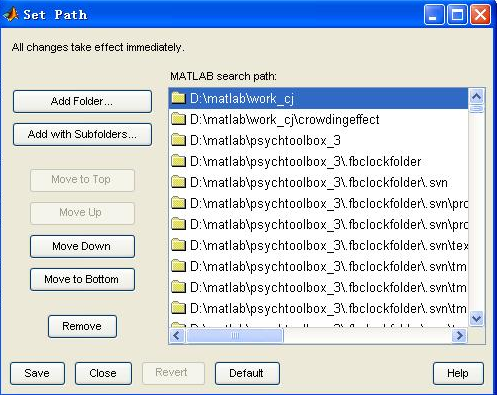The image size is (498, 395).
Task: Select the psychtoolbox_3\.fbclockfolder entry
Action: coord(318,161)
